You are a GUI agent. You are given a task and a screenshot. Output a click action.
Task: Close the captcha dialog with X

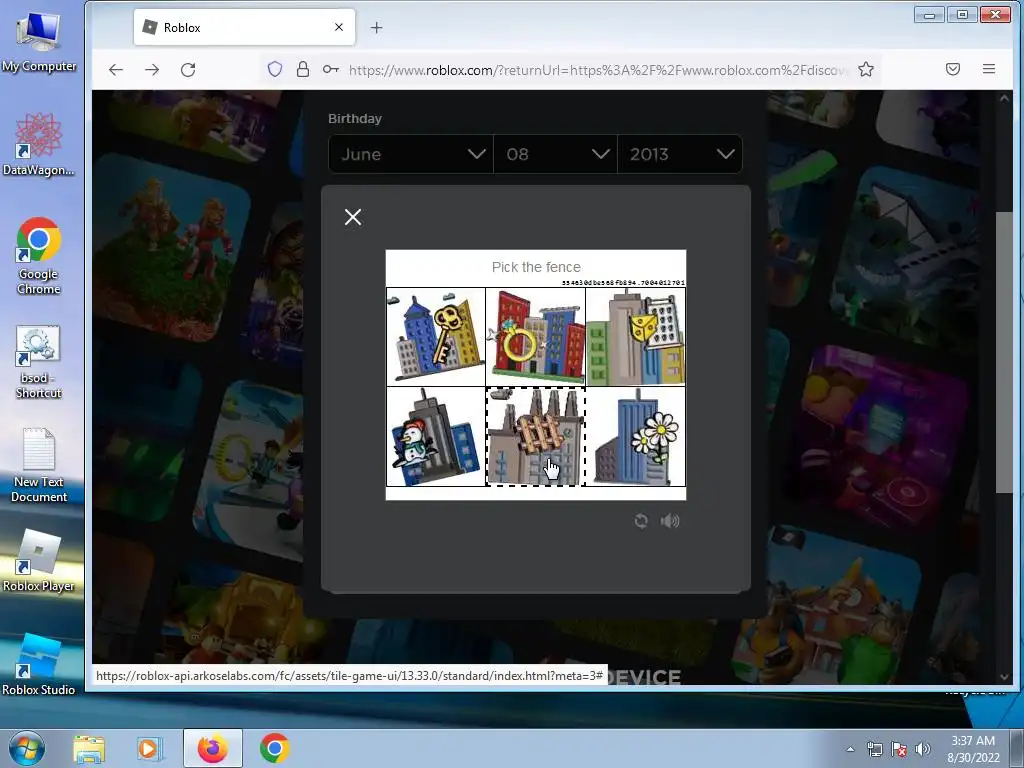pos(353,217)
